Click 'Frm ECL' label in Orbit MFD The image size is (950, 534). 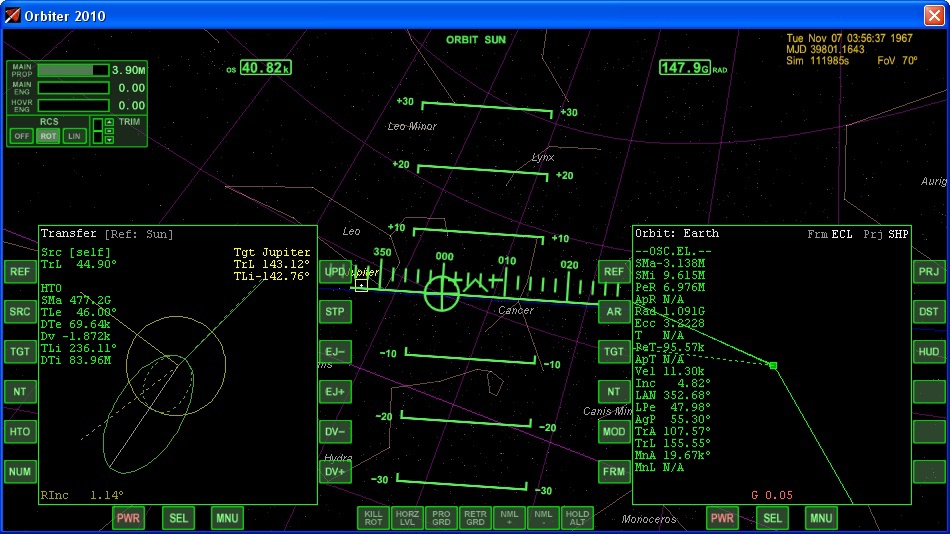tap(829, 234)
